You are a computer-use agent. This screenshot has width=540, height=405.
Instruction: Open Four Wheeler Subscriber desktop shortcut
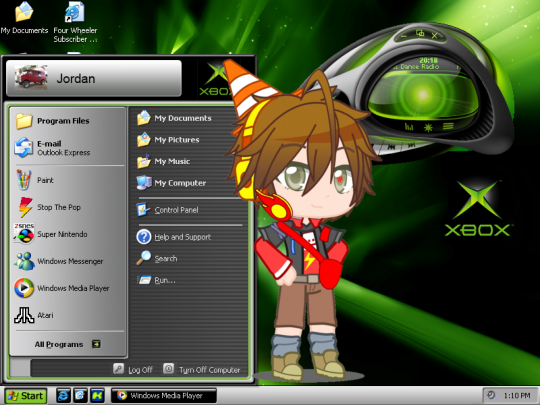pos(75,22)
